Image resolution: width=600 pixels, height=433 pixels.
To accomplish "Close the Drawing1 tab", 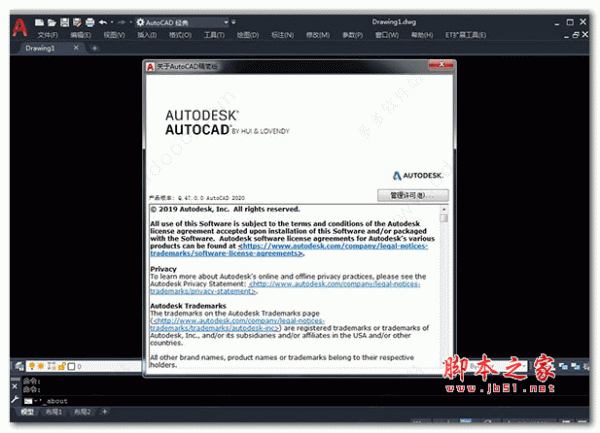I will coord(76,48).
